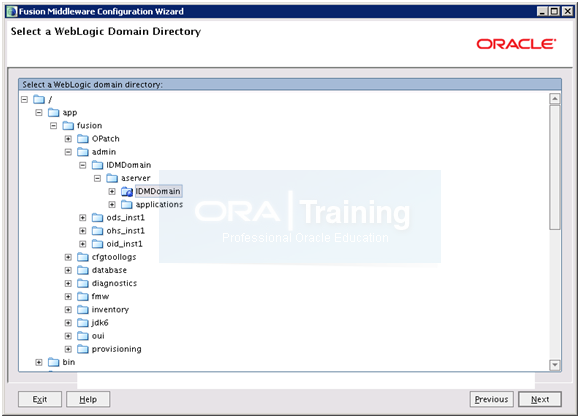Expand the fmw tree node
The width and height of the screenshot is (580, 418).
pos(68,297)
